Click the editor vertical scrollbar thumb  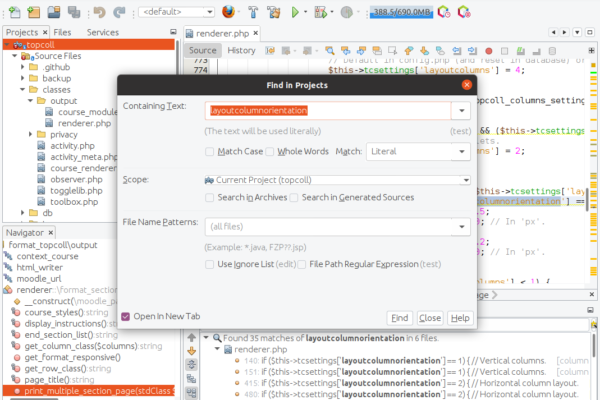pyautogui.click(x=588, y=200)
